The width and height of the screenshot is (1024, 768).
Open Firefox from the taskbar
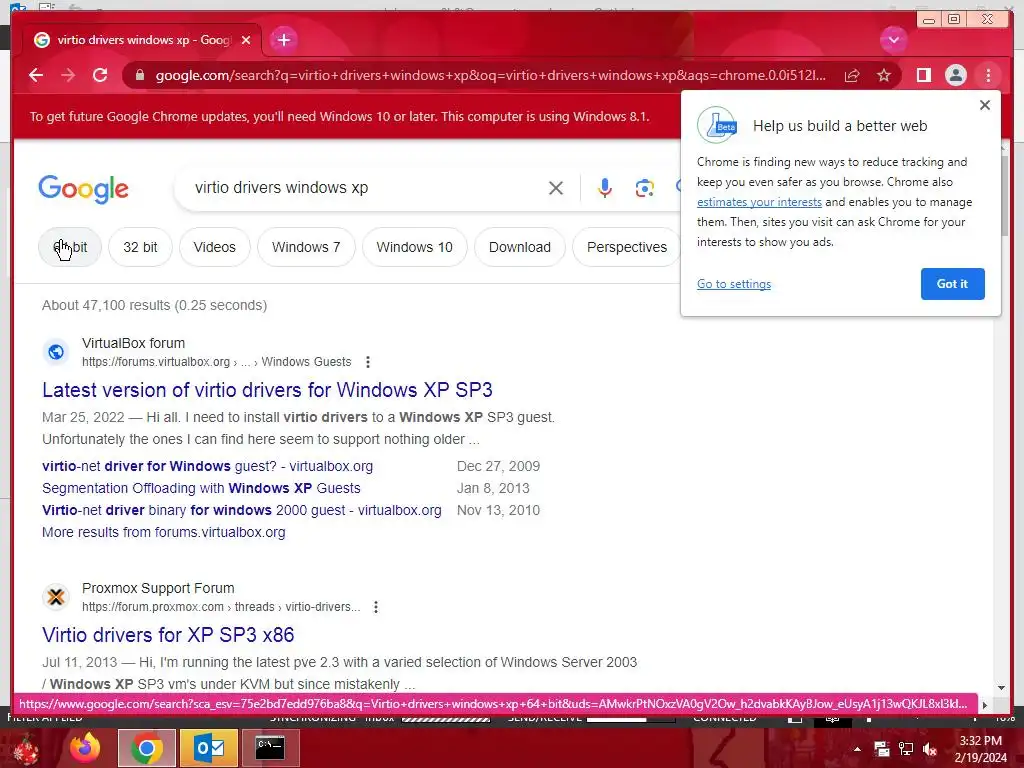pos(85,748)
